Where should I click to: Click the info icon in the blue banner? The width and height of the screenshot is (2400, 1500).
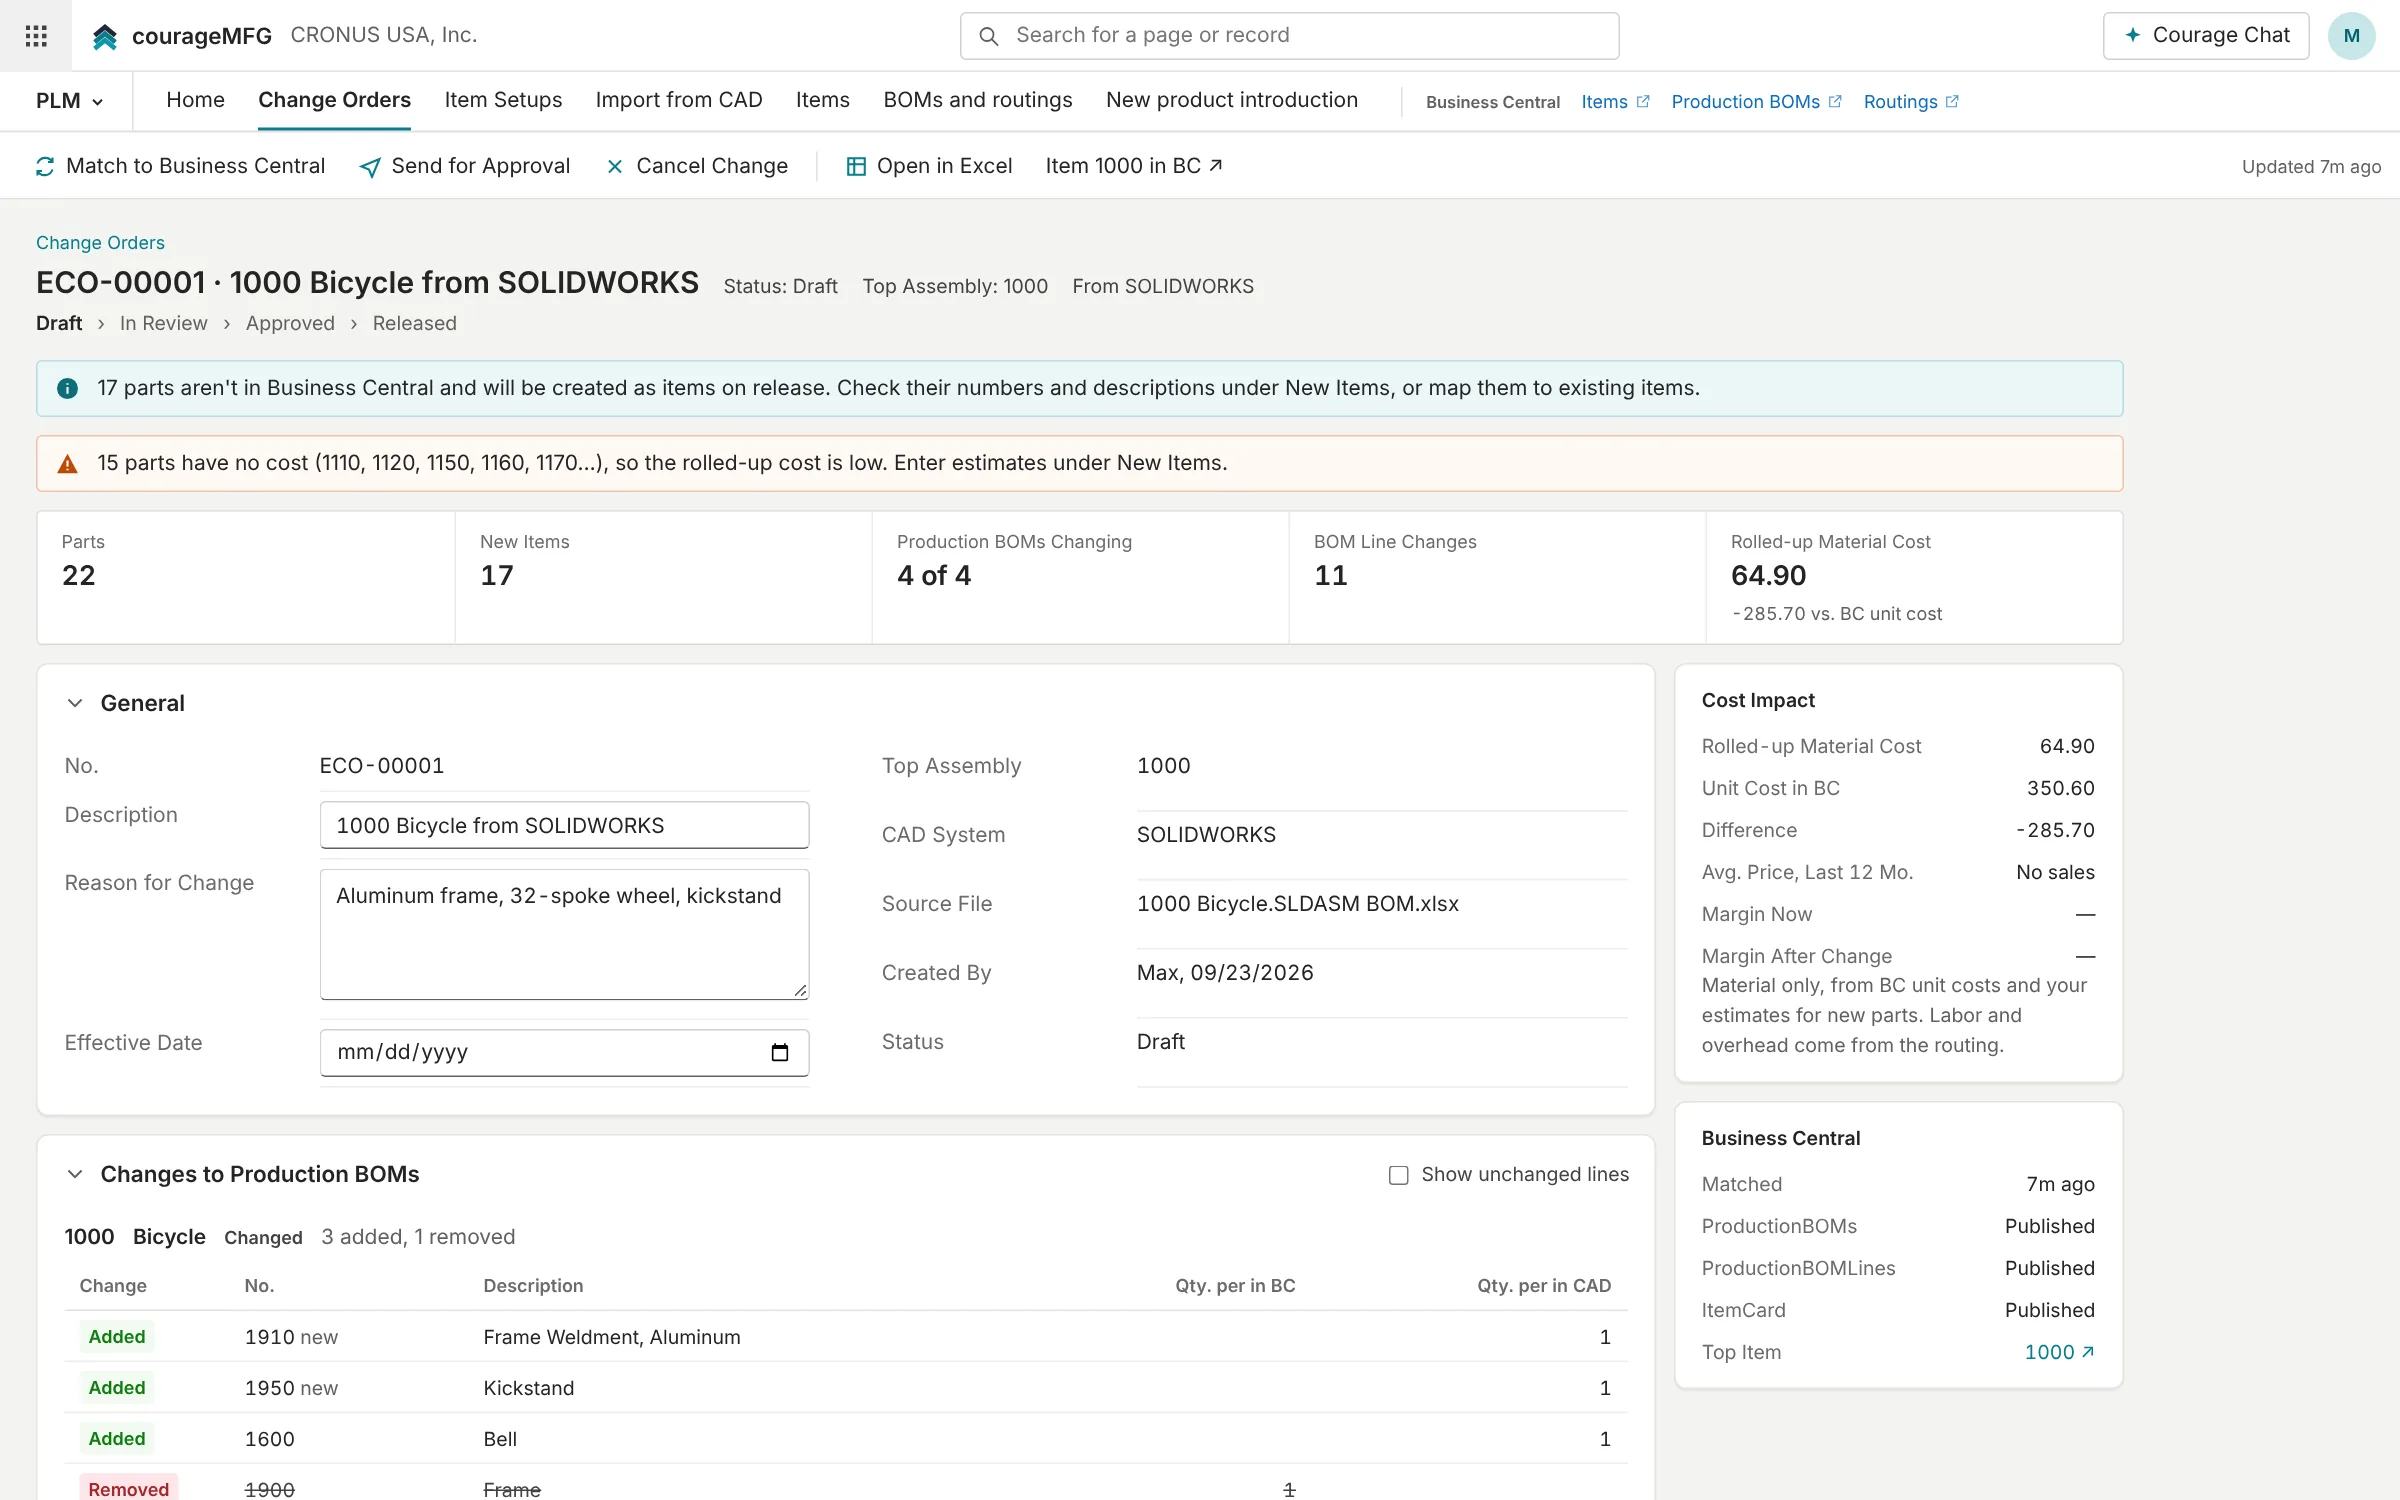tap(67, 388)
